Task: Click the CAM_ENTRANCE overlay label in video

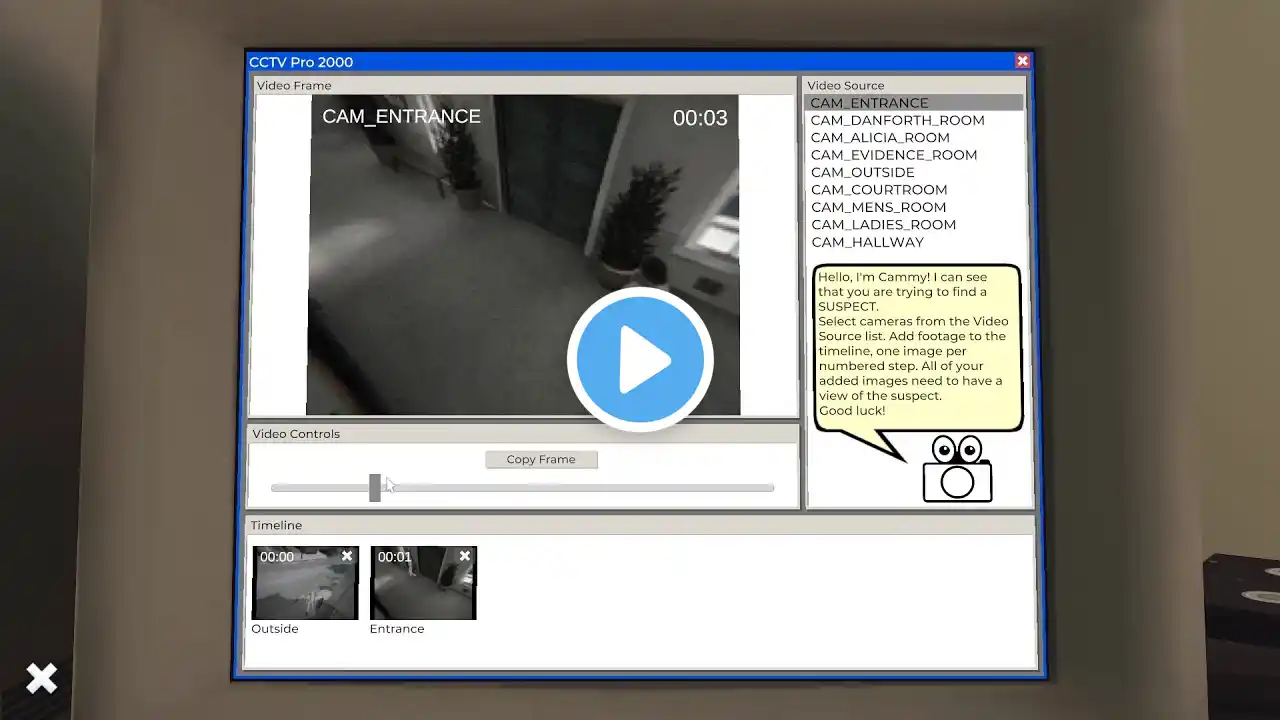Action: coord(401,116)
